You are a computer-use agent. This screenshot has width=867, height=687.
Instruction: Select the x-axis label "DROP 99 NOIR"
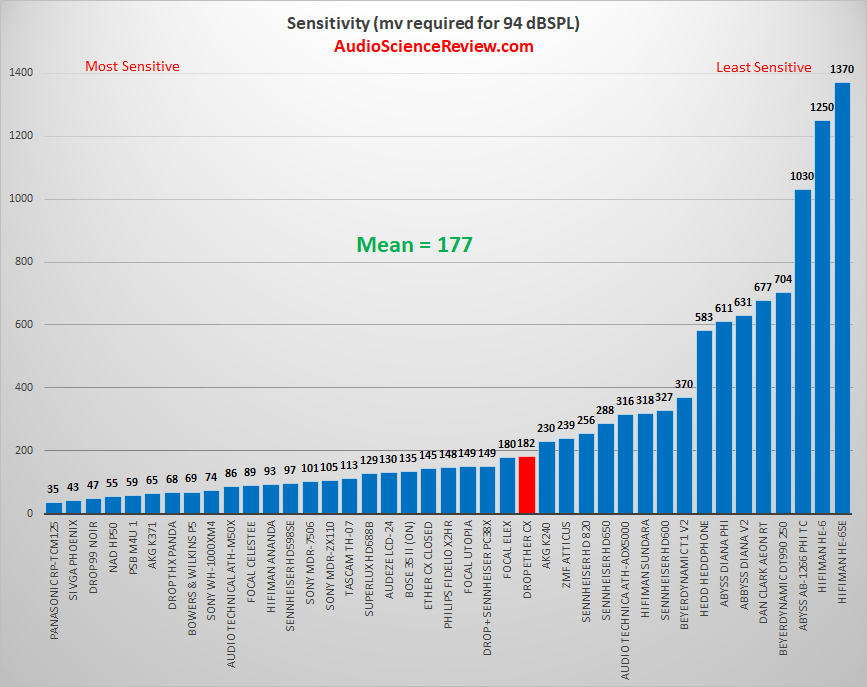click(93, 557)
